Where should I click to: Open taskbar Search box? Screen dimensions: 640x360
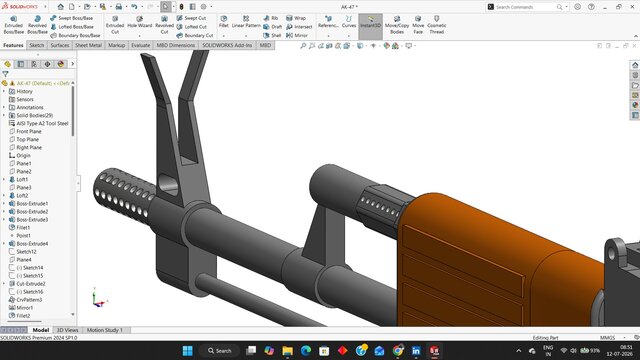coord(220,351)
